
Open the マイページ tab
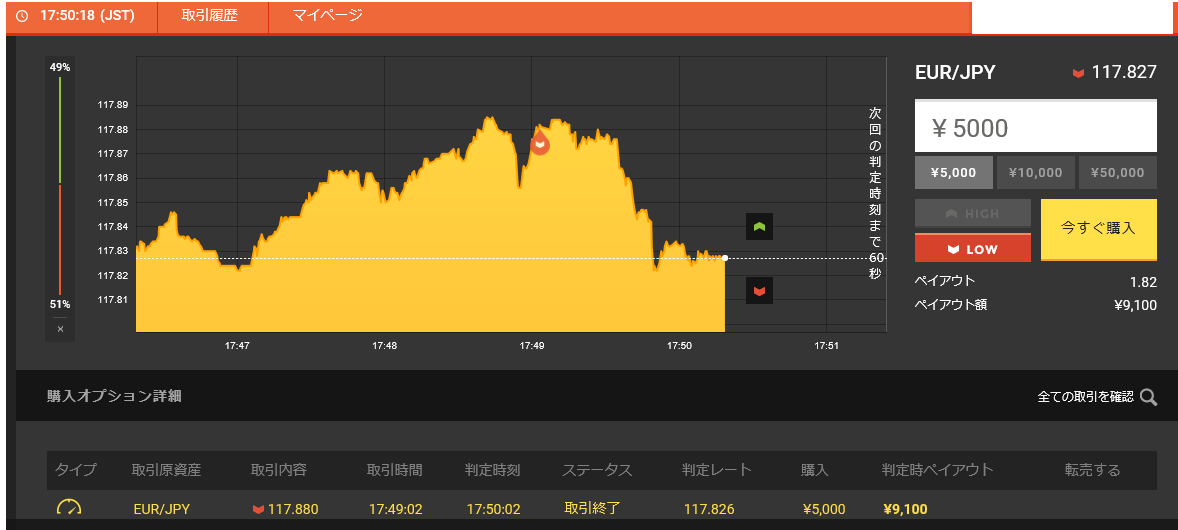327,17
